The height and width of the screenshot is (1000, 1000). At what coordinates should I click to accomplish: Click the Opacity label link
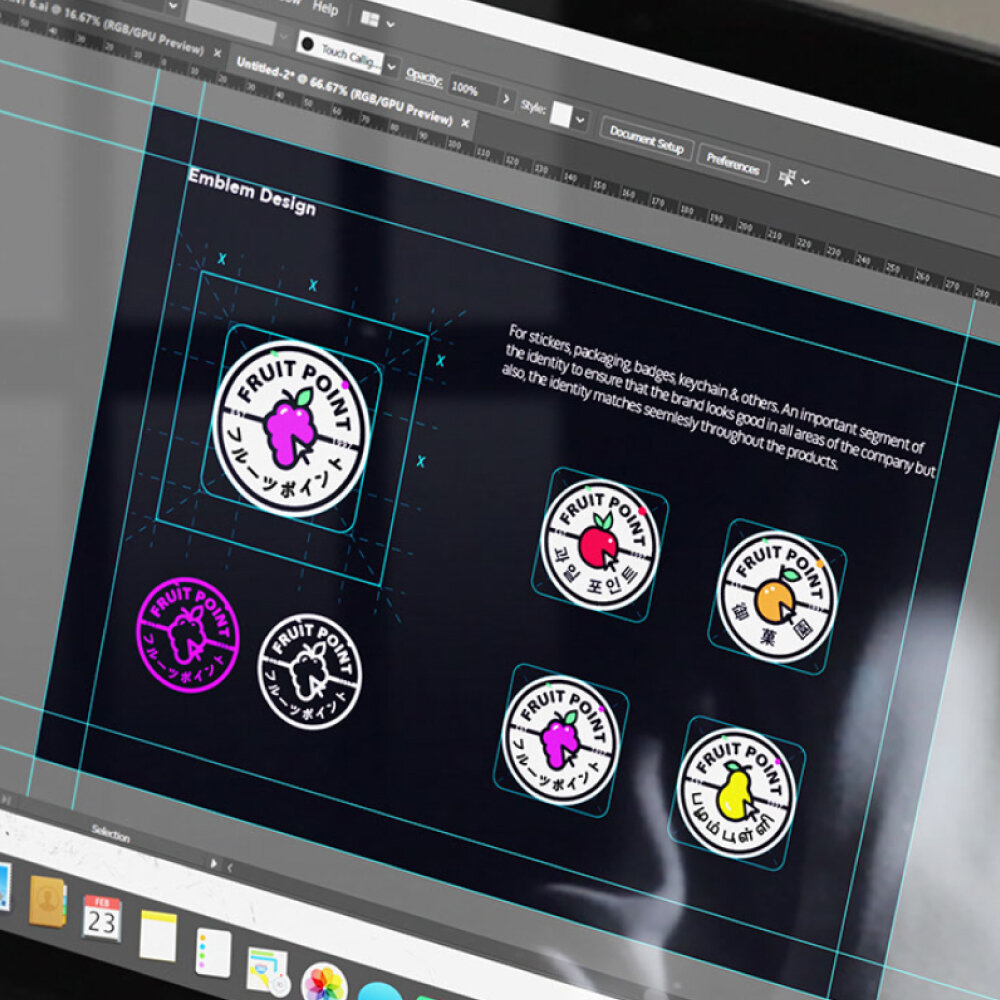(x=424, y=78)
